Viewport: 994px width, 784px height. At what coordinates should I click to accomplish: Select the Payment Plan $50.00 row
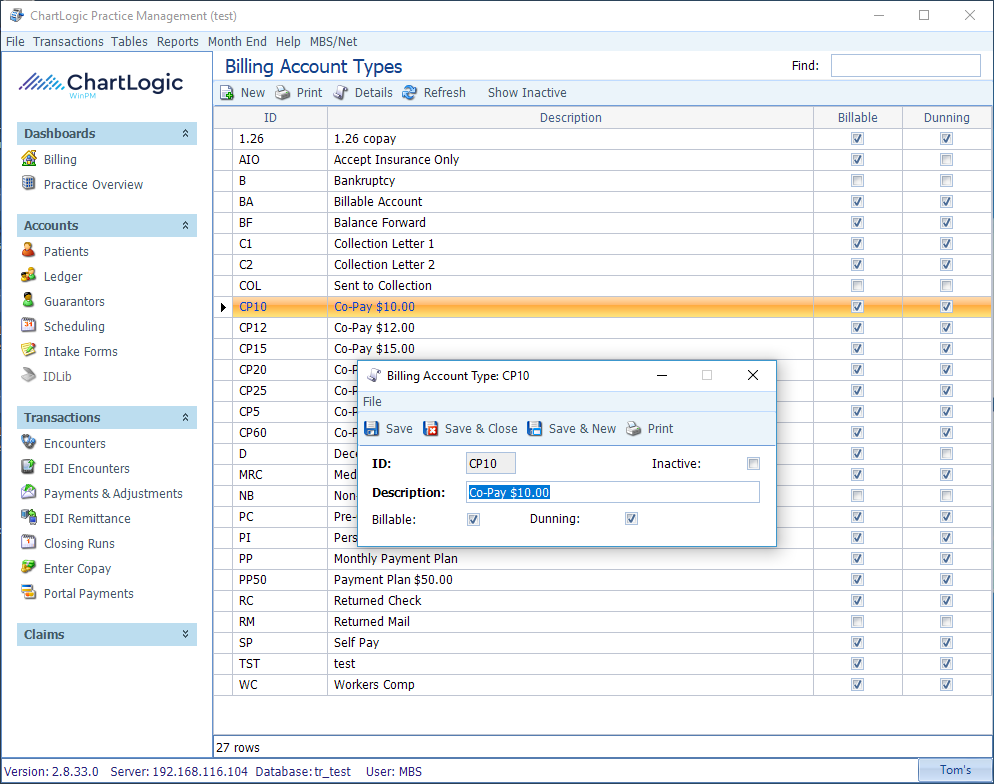[x=602, y=579]
